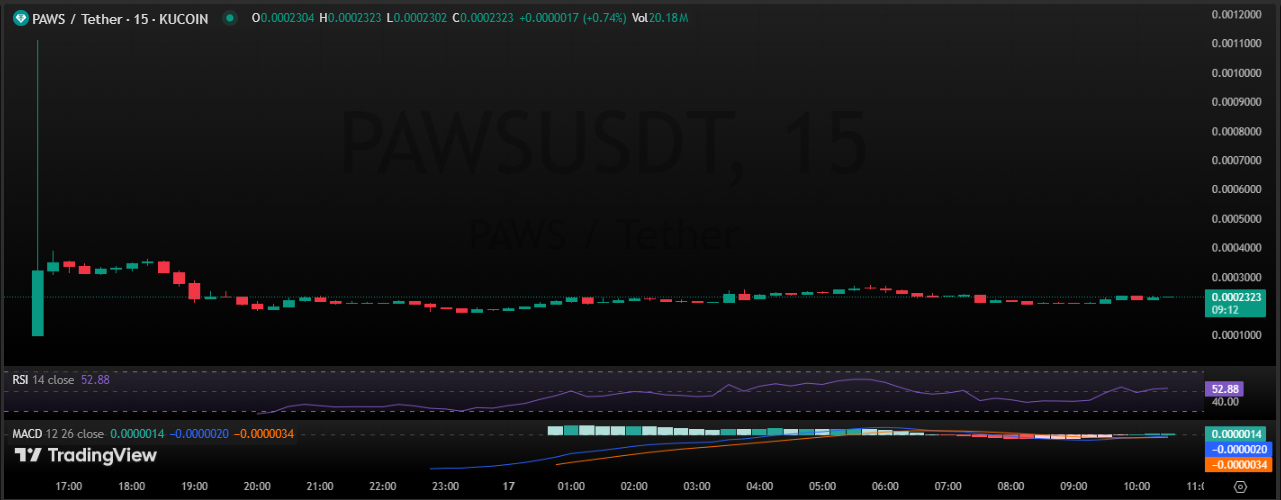The width and height of the screenshot is (1281, 500).
Task: Click the TradingView logo
Action: [85, 455]
